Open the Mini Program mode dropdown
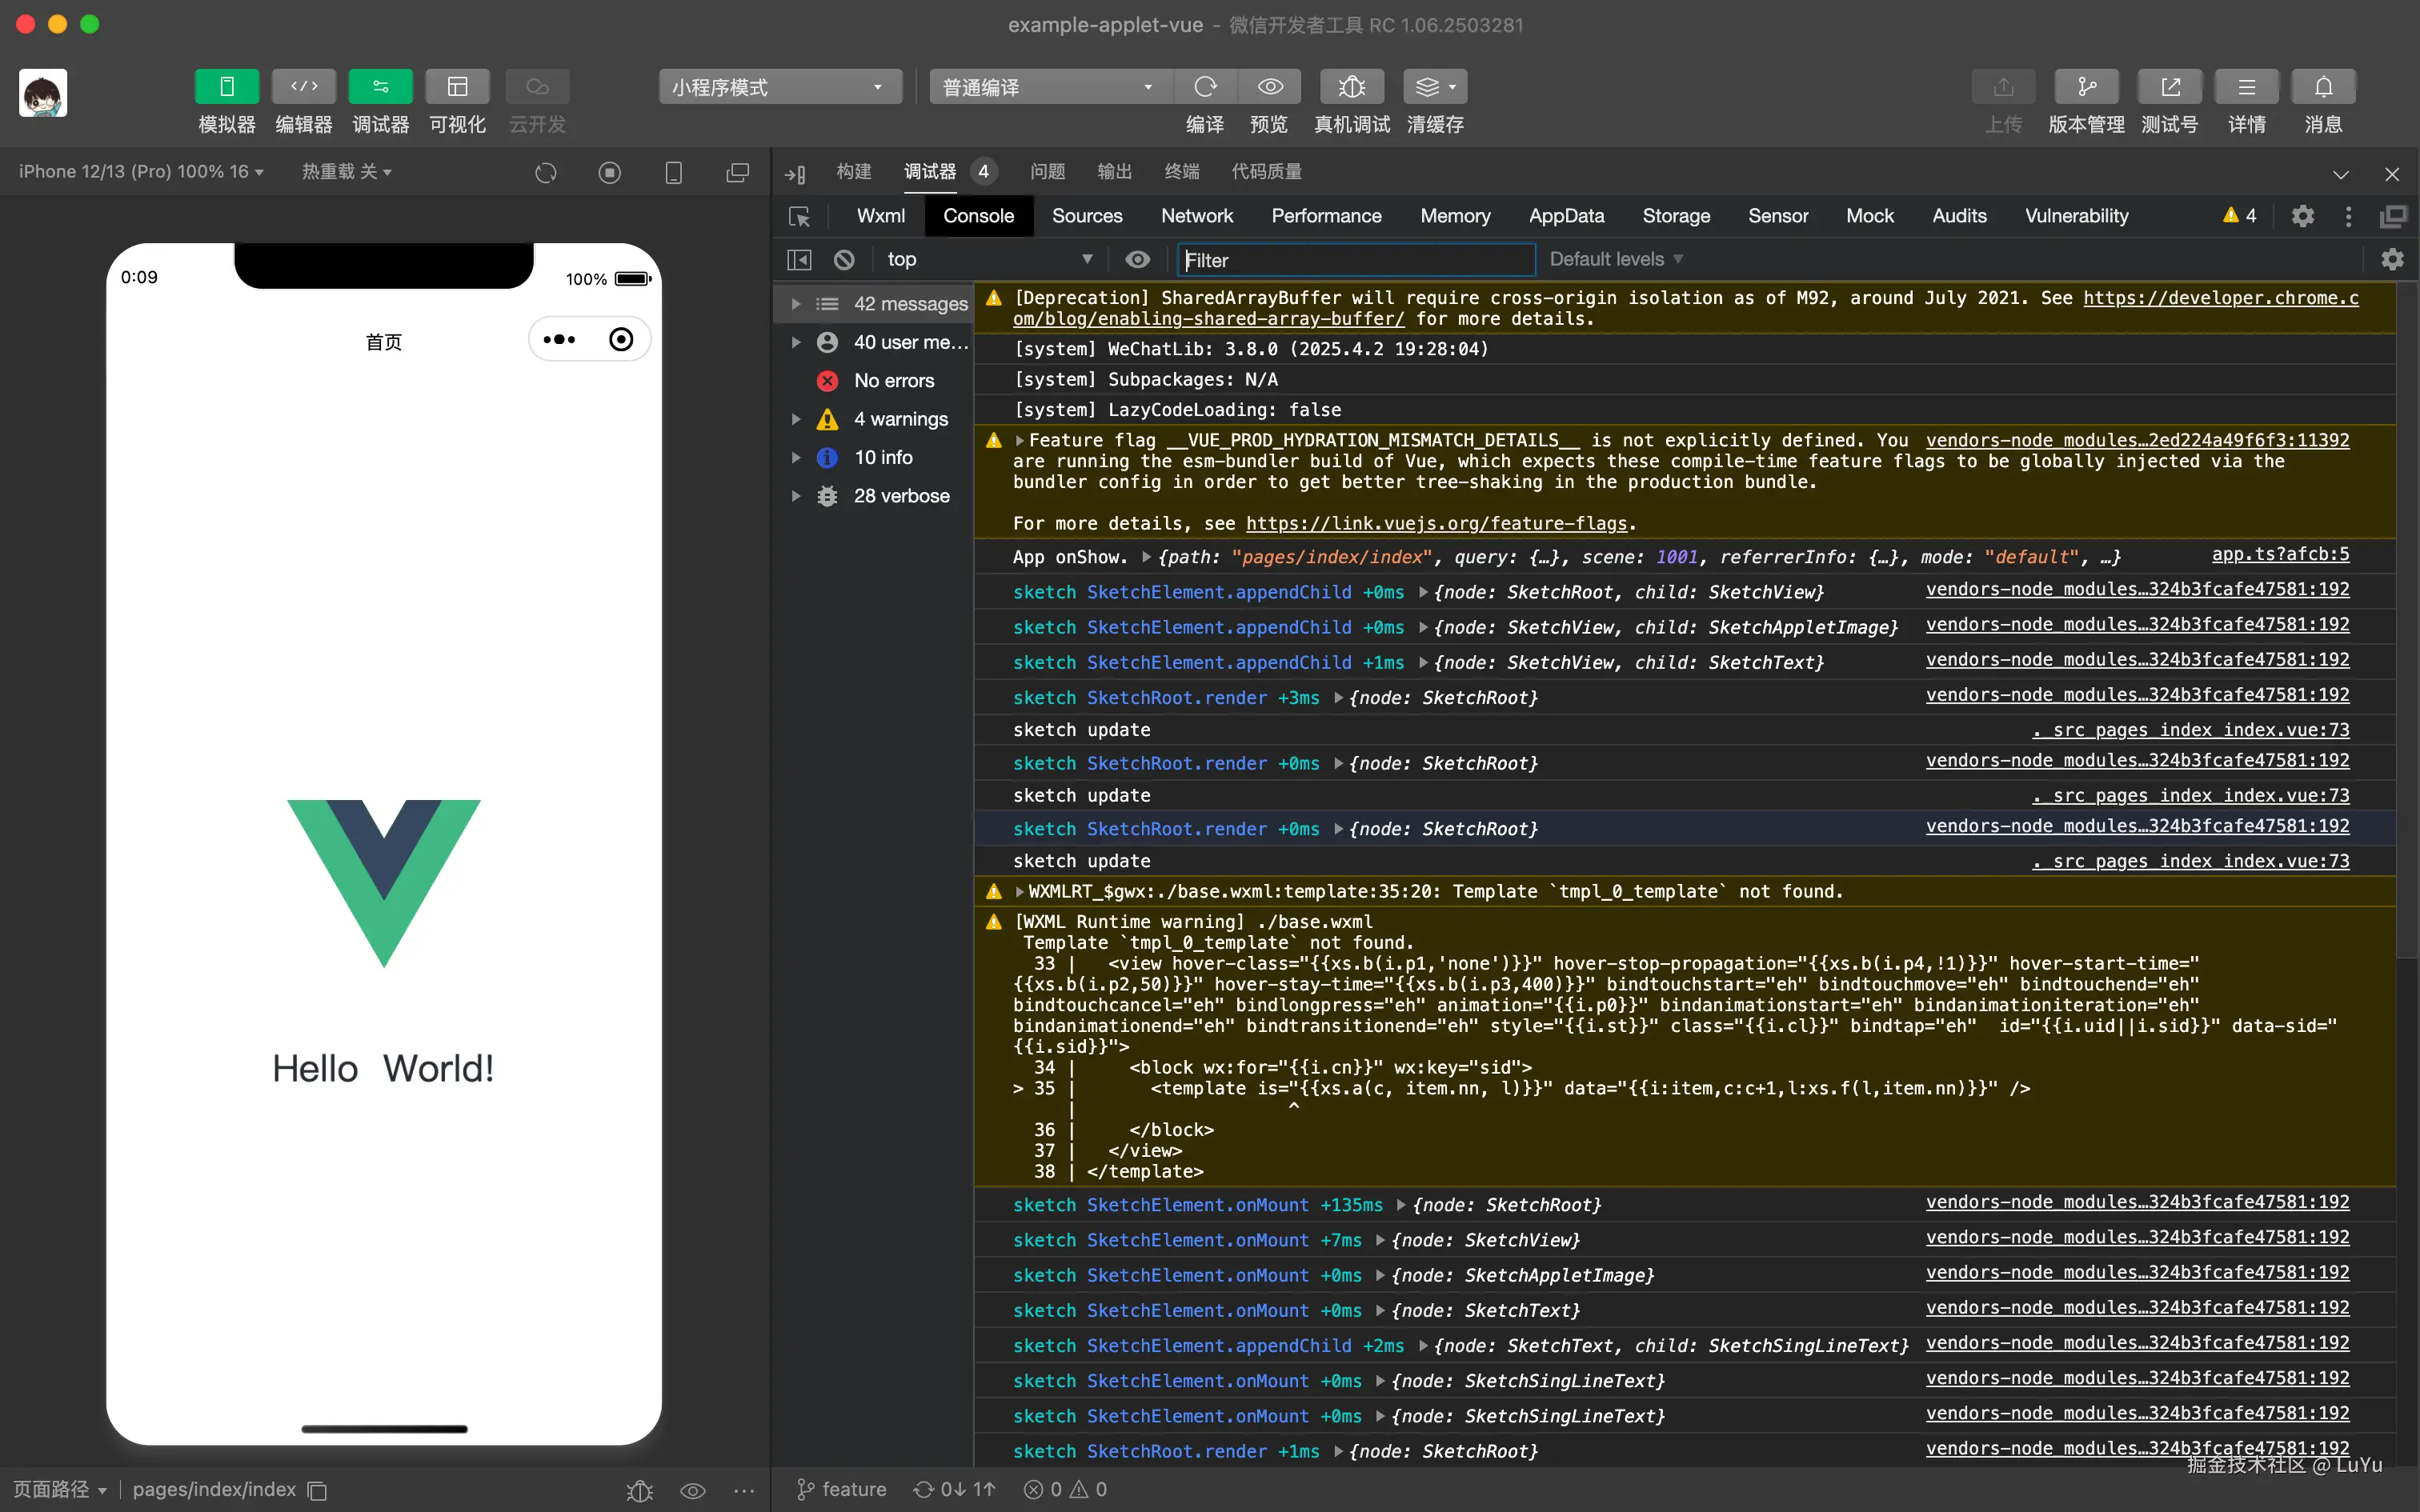Viewport: 2420px width, 1512px height. (779, 87)
